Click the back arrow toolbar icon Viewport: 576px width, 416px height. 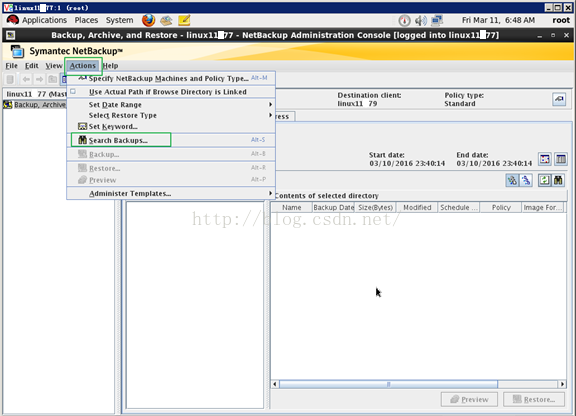coord(26,79)
